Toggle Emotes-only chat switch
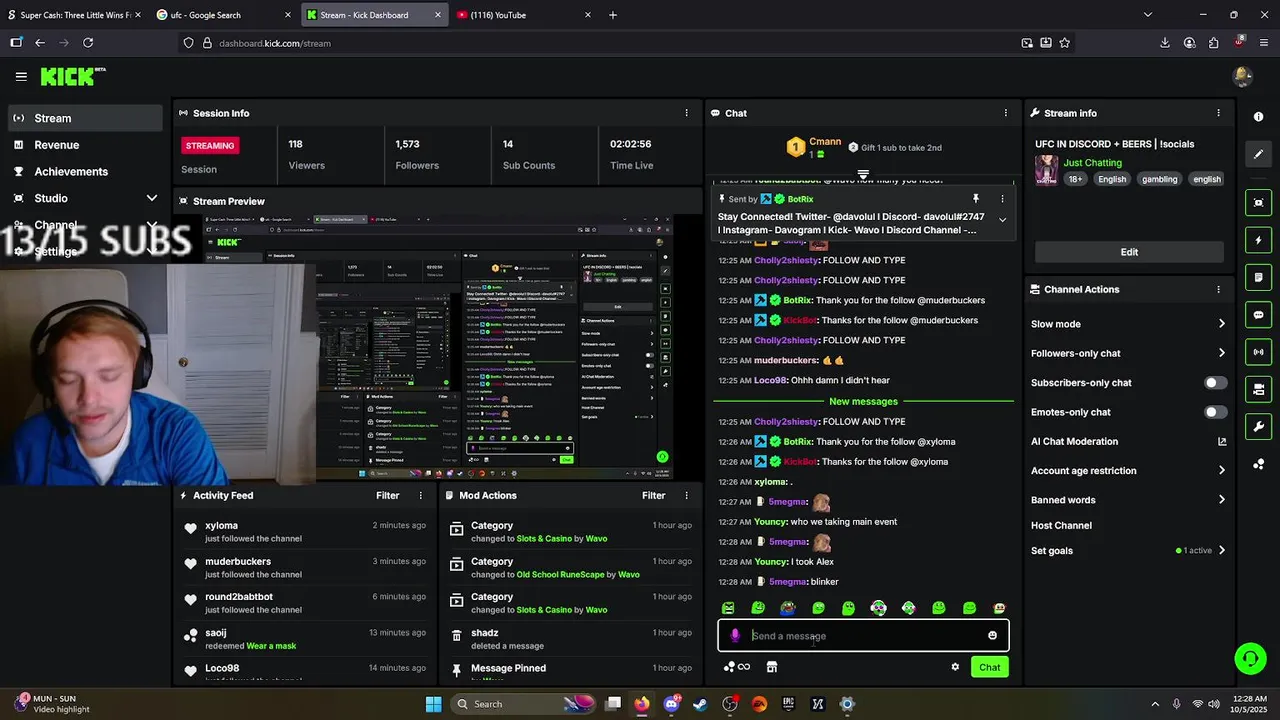This screenshot has width=1280, height=720. 1215,412
